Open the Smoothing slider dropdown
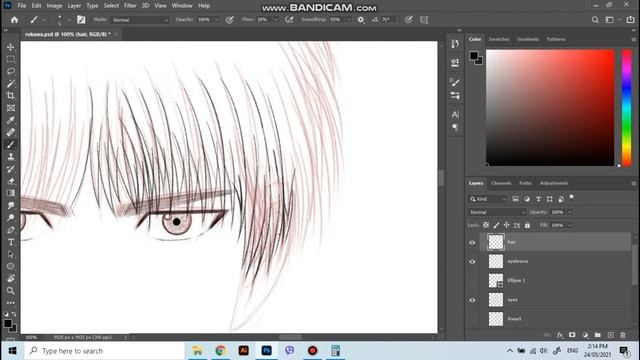This screenshot has height=360, width=640. (x=349, y=20)
